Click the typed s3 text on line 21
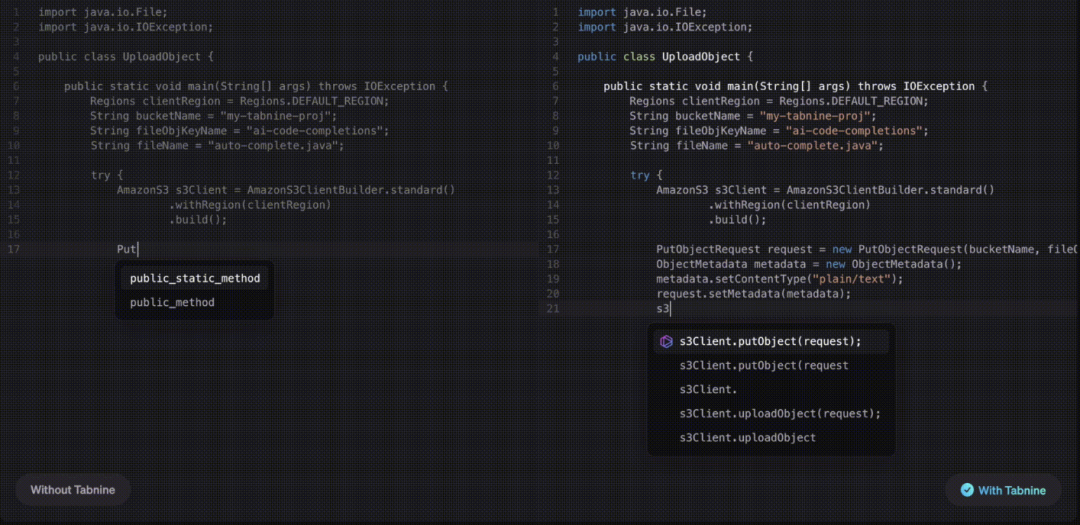1080x525 pixels. (x=663, y=309)
